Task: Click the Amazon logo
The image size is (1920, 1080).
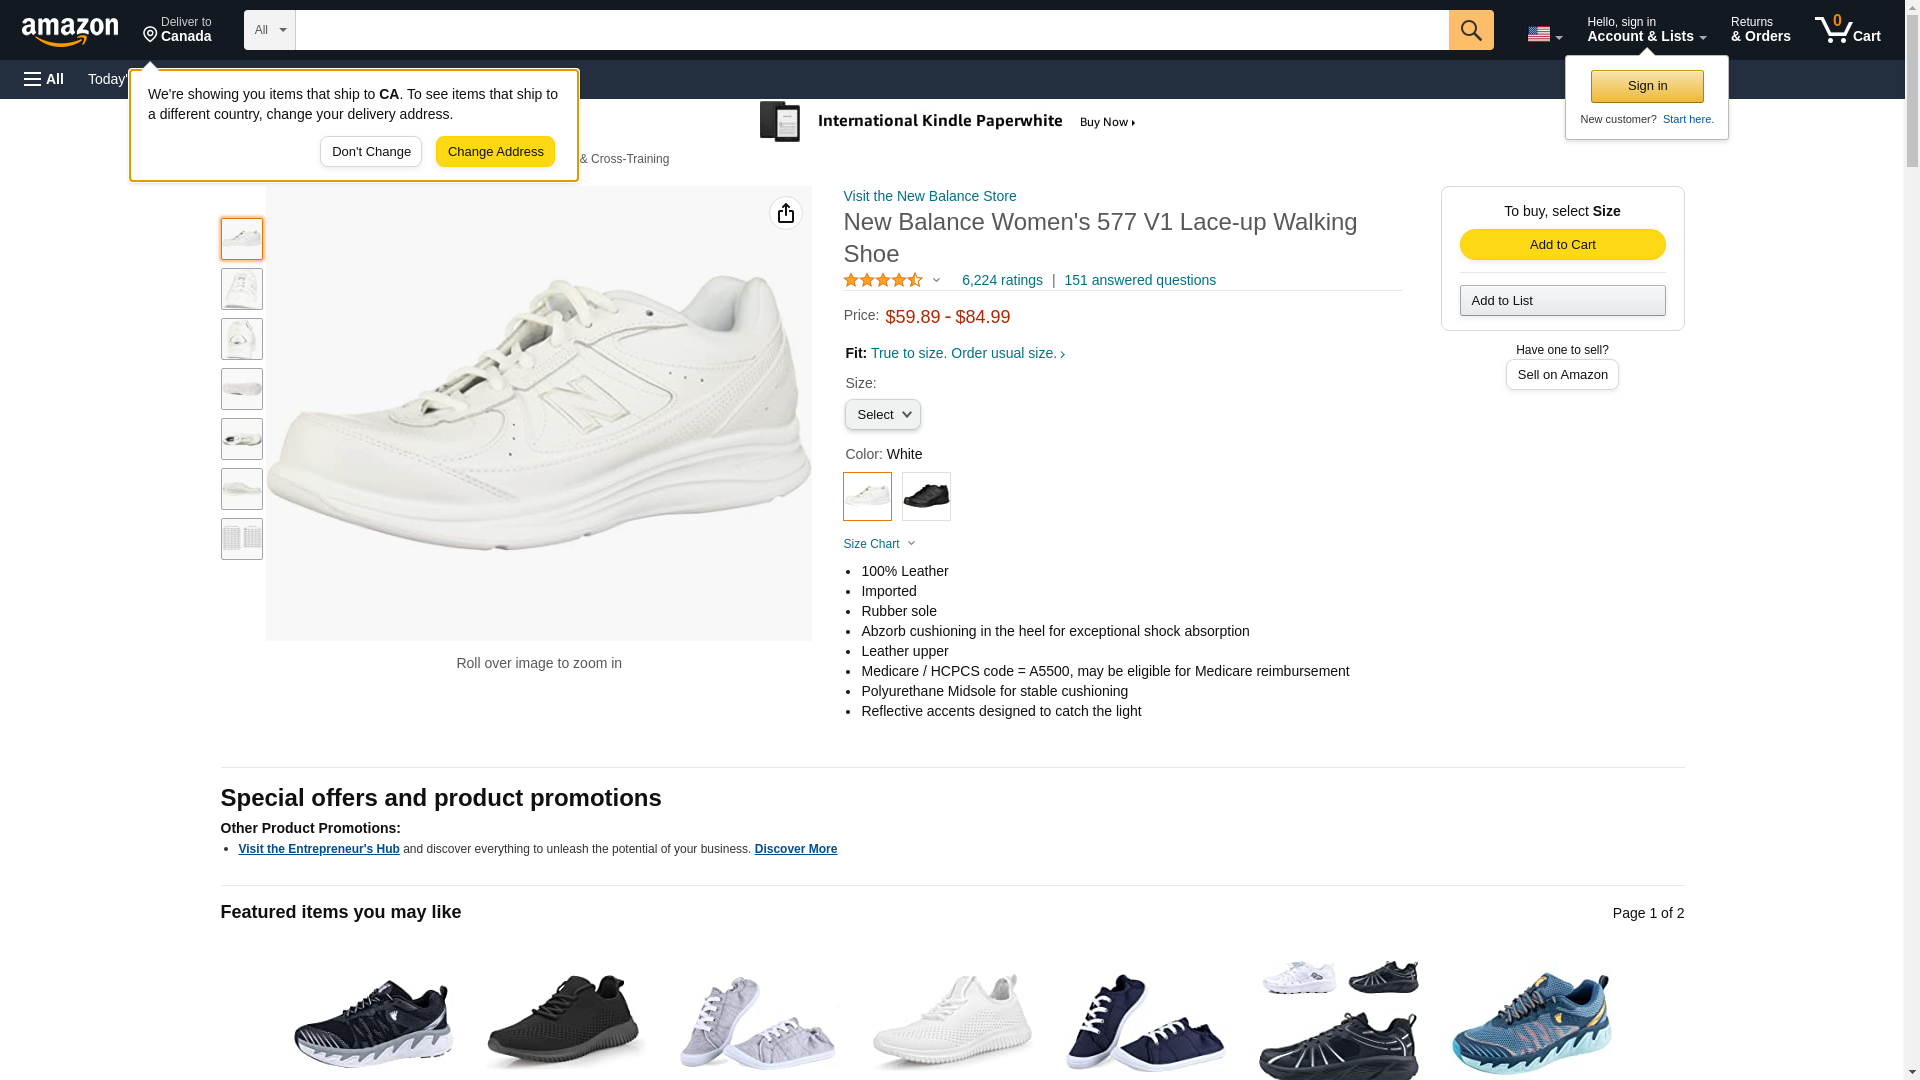Action: 70,31
